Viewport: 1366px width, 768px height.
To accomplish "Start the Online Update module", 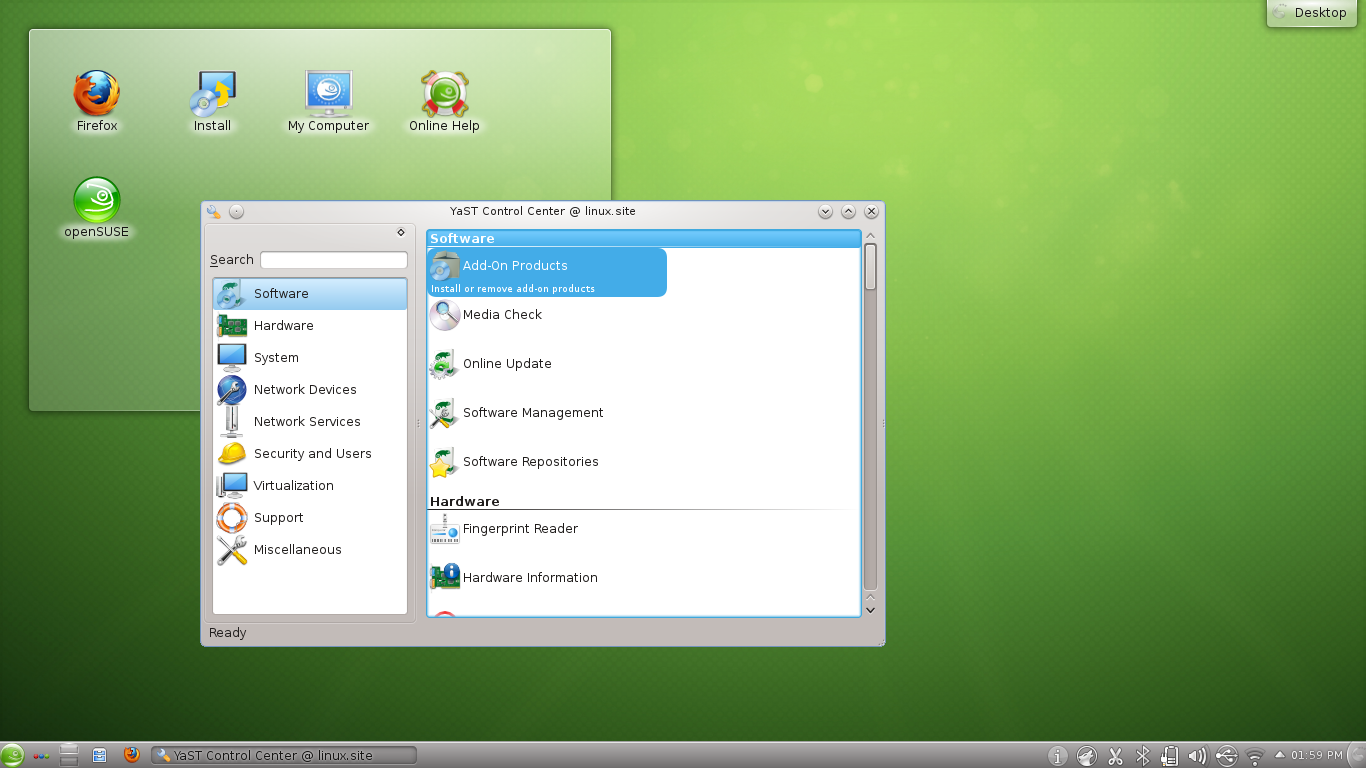I will 491,364.
